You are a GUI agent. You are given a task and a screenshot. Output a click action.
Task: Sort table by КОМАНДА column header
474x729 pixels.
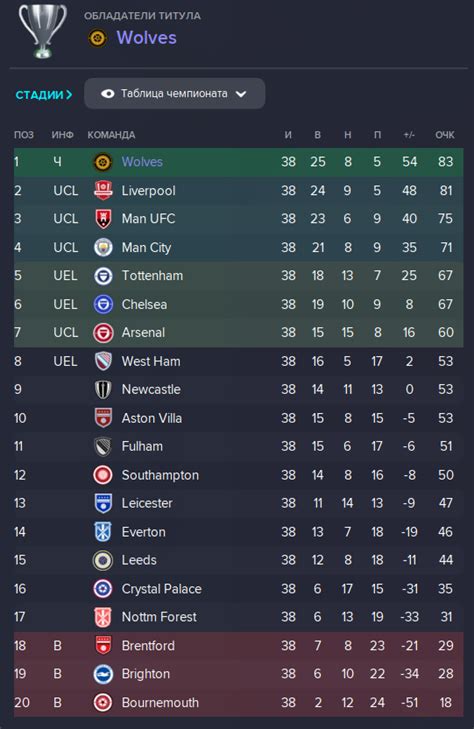pyautogui.click(x=111, y=135)
